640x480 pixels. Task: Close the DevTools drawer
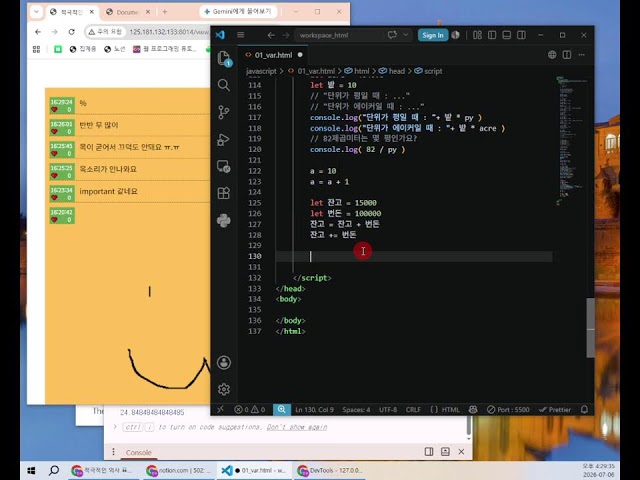click(461, 451)
